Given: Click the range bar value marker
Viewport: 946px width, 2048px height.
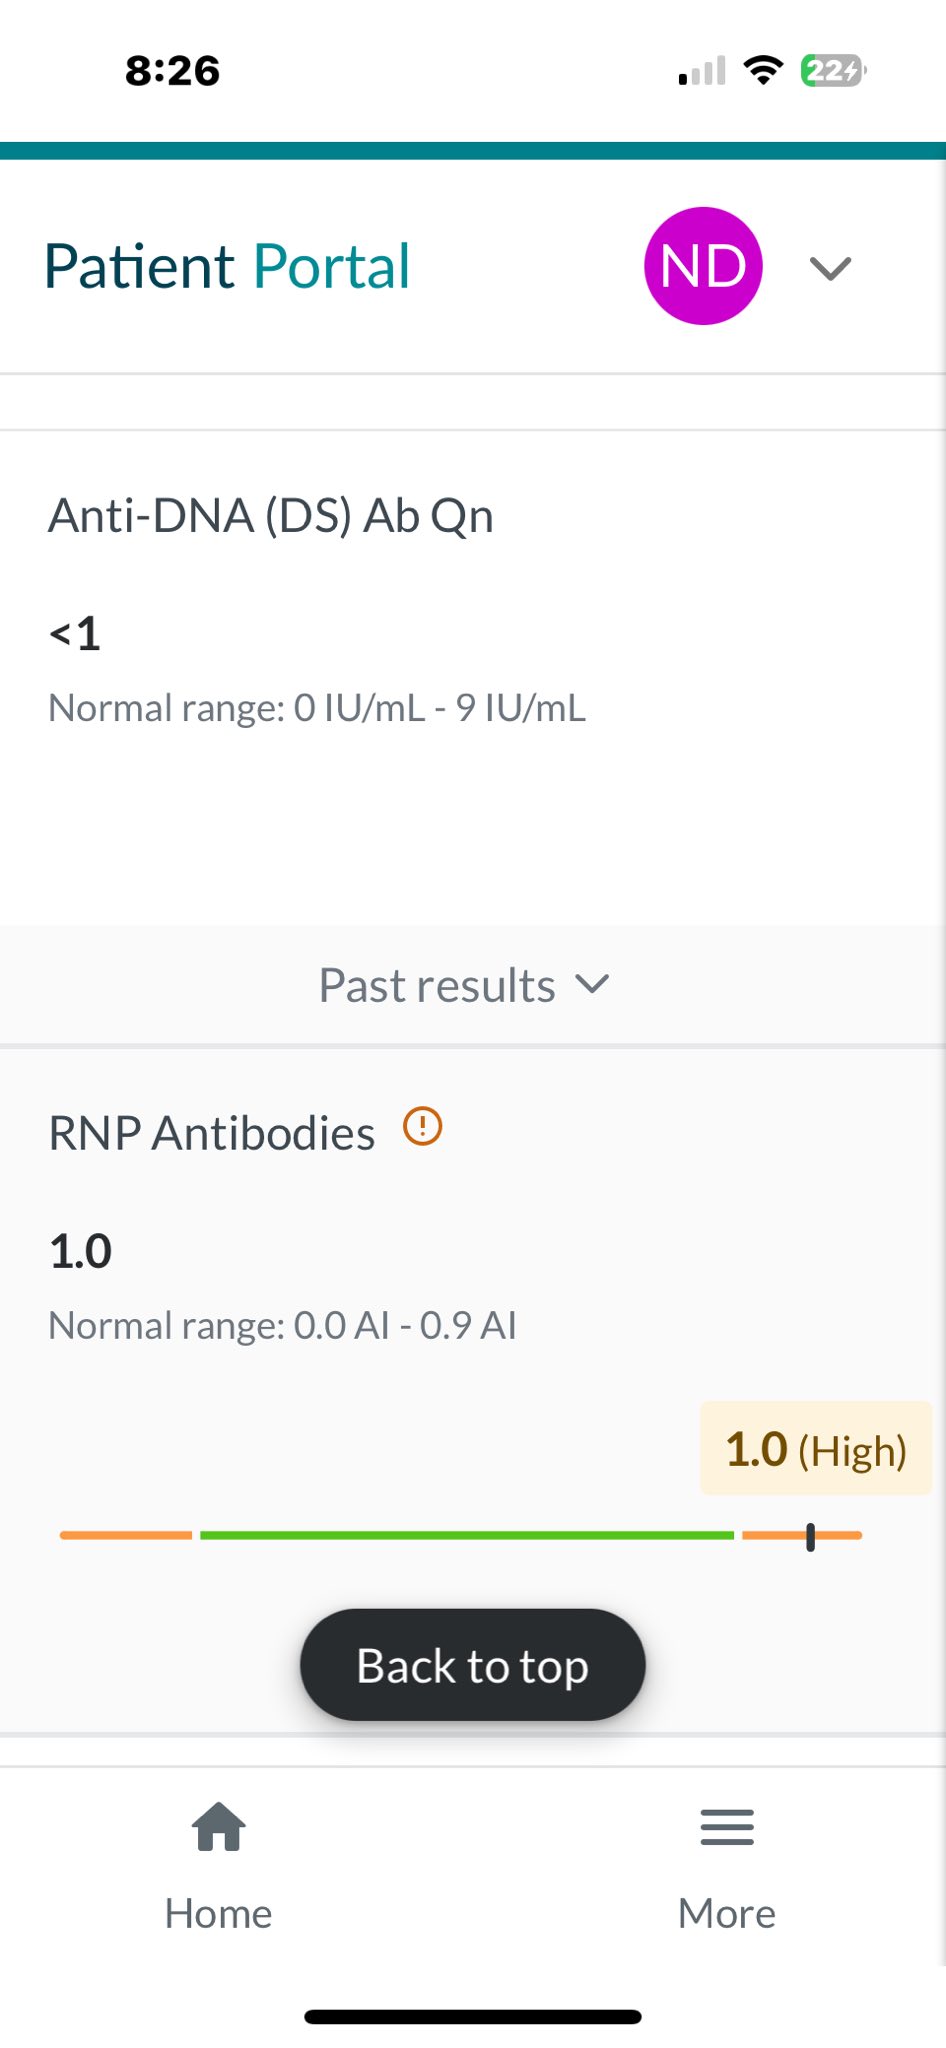Looking at the screenshot, I should 810,1537.
